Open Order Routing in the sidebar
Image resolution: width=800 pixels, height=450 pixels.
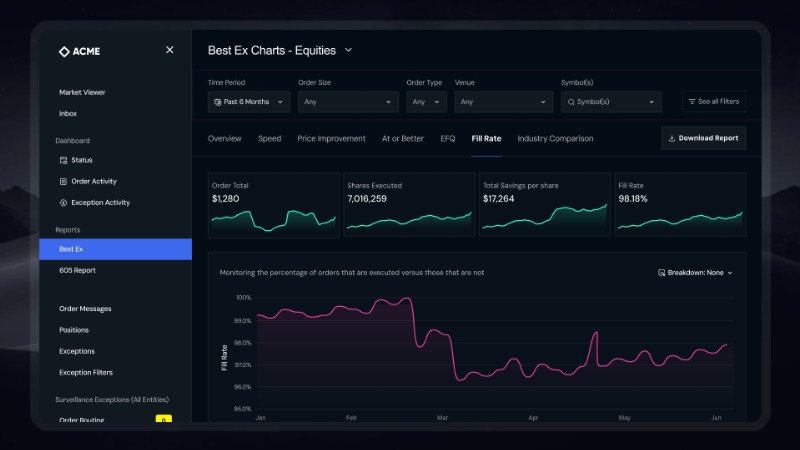82,419
